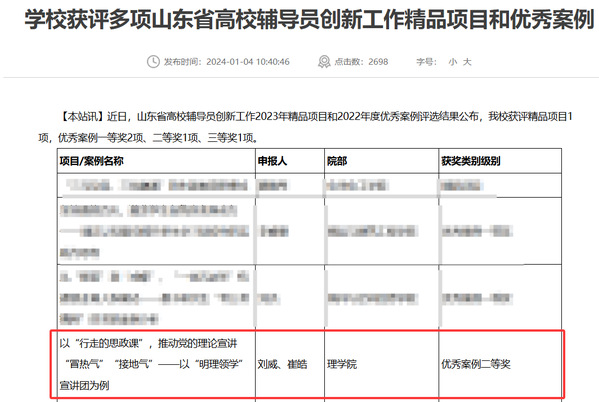Click the 【本站讯】 intro paragraph

305,127
